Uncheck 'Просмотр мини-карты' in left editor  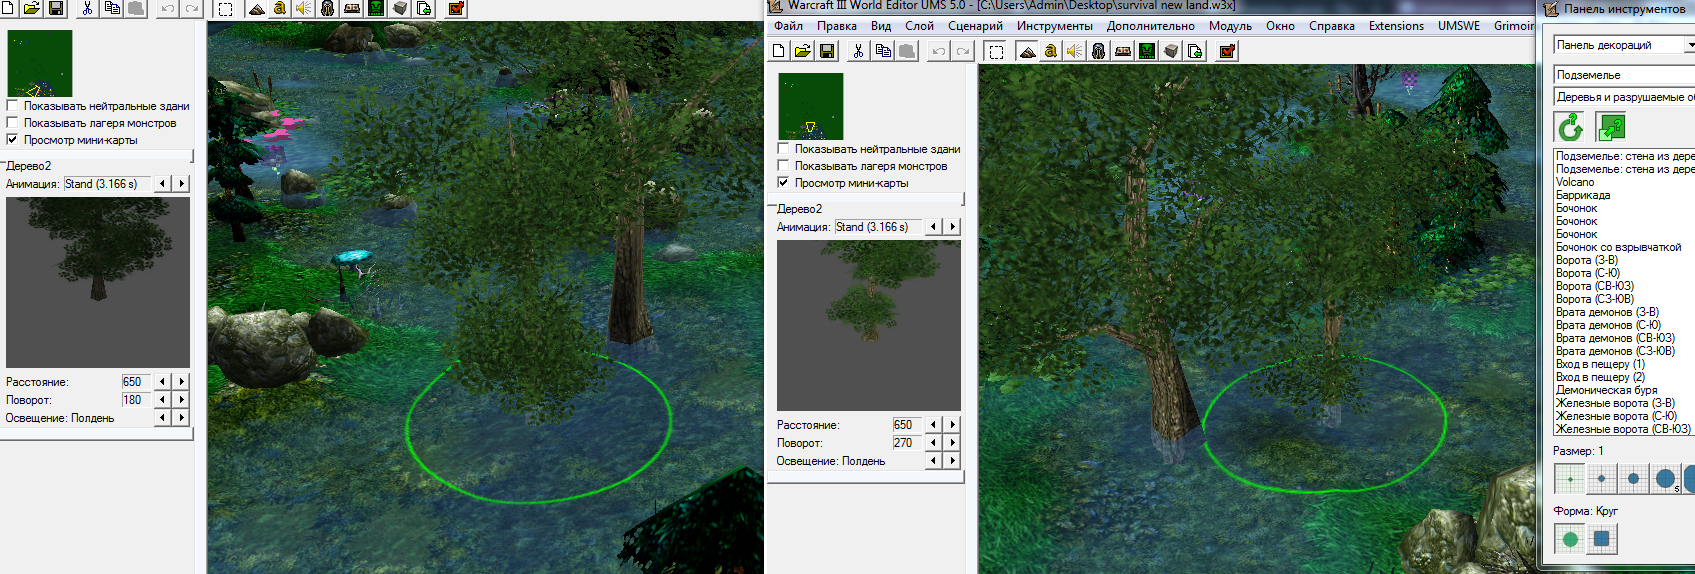[x=13, y=140]
